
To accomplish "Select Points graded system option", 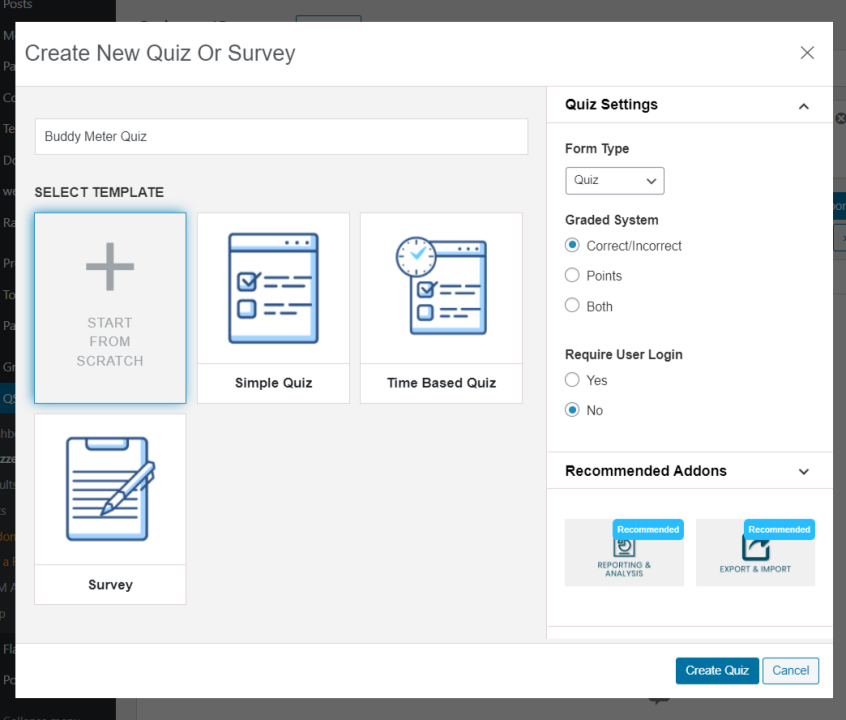I will click(573, 275).
